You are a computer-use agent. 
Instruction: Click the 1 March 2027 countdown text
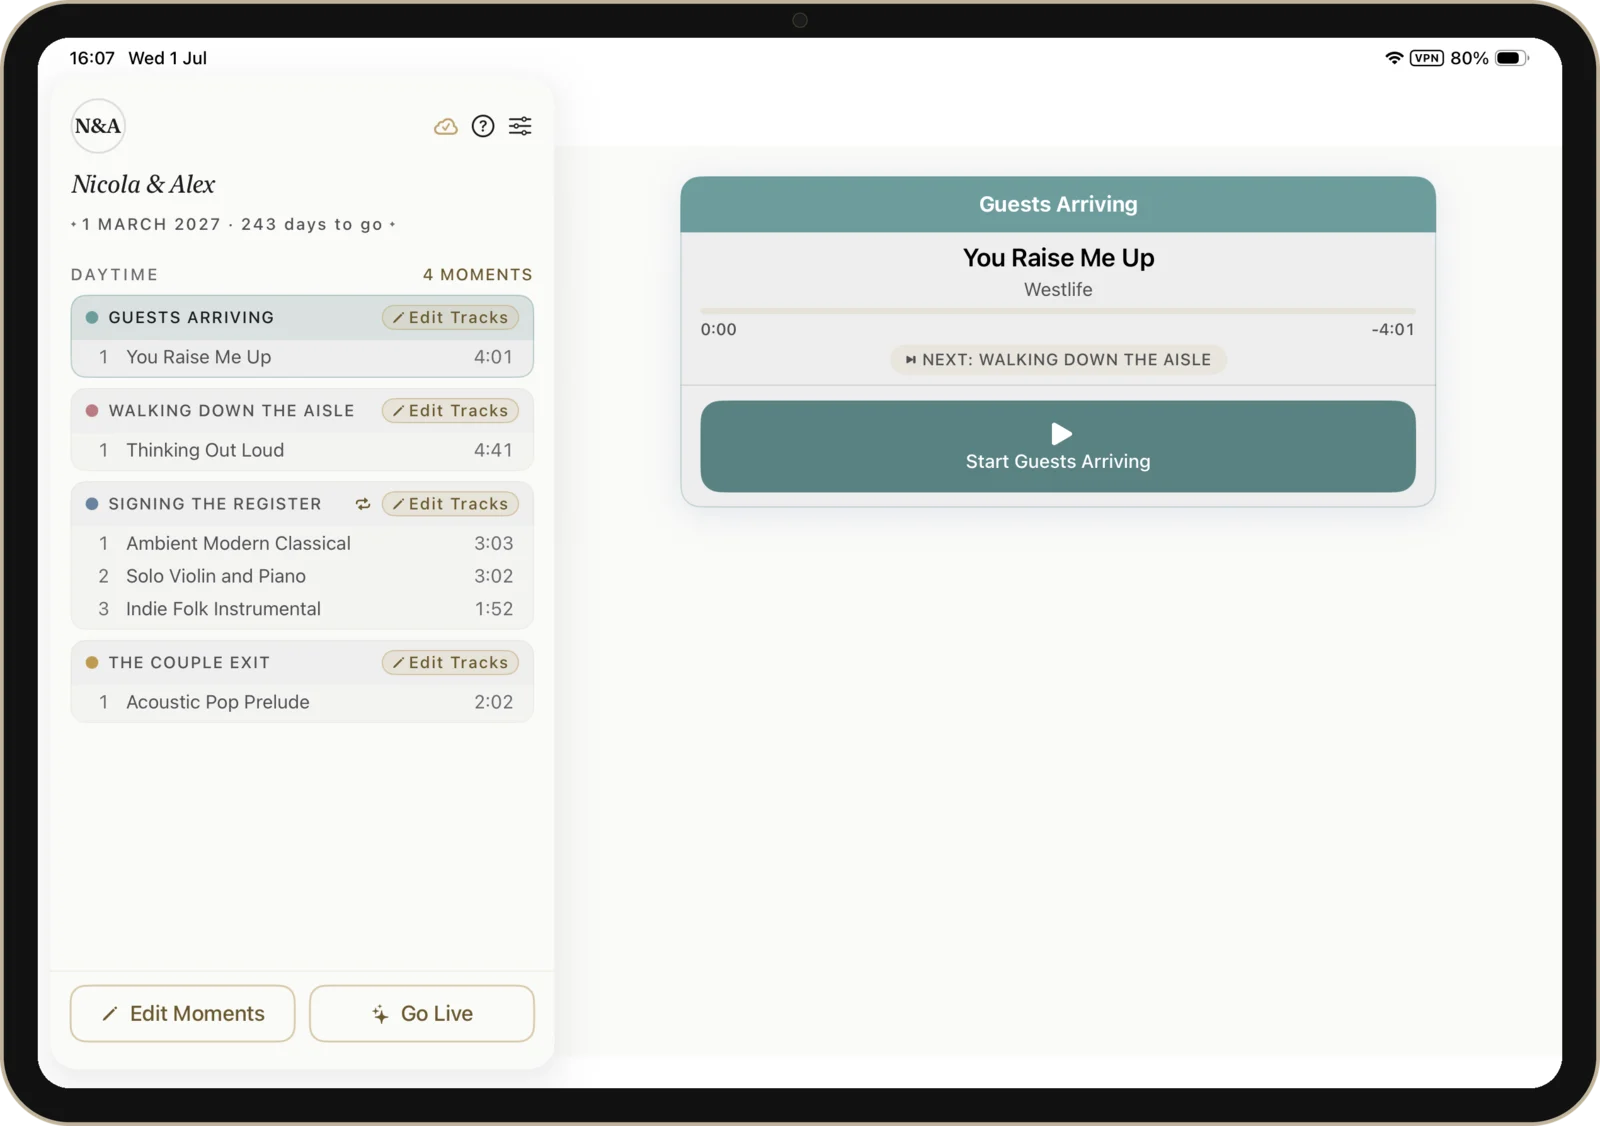(233, 224)
